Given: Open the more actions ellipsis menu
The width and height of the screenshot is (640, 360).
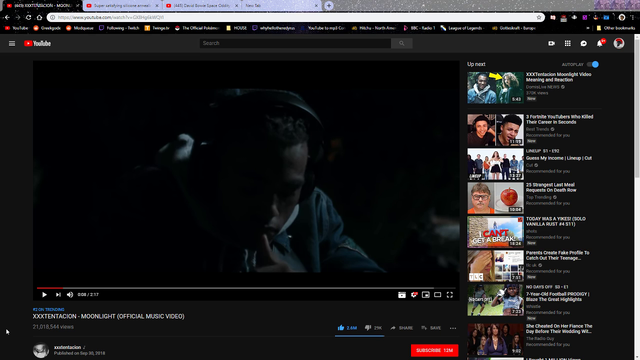Looking at the screenshot, I should click(453, 328).
